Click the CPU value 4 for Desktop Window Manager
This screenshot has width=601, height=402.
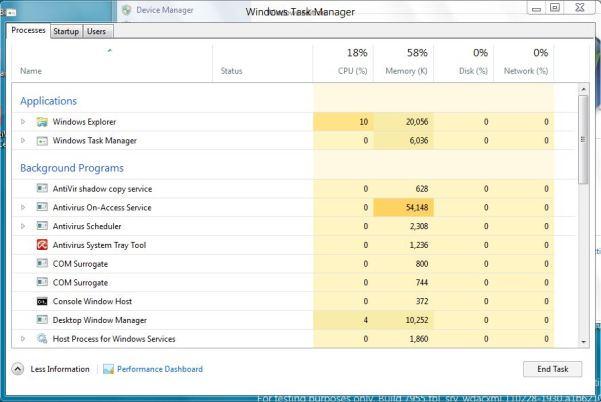coord(343,320)
